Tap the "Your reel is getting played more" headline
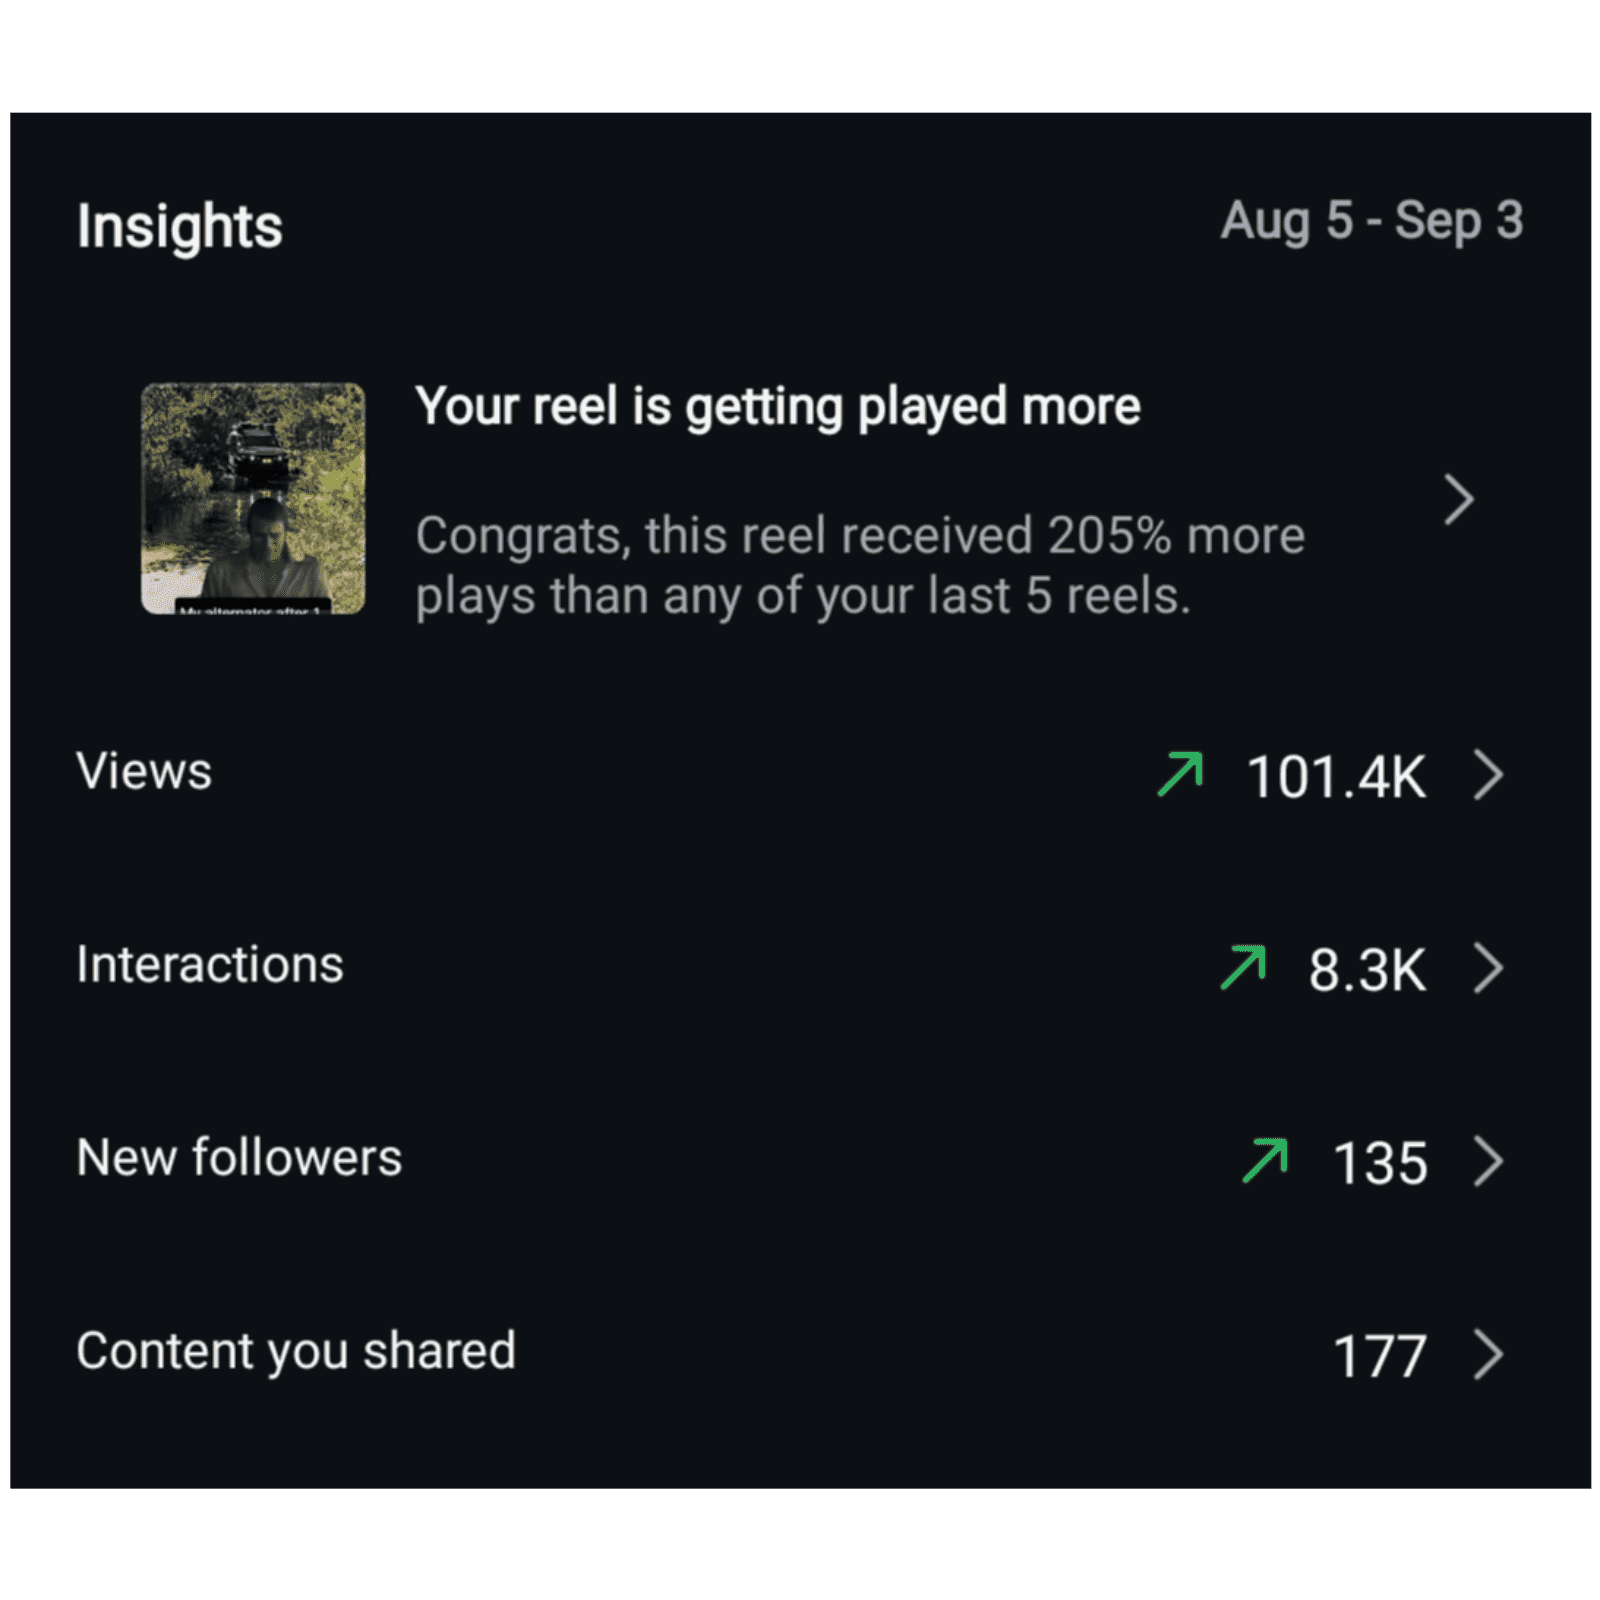The height and width of the screenshot is (1600, 1600). (x=777, y=407)
